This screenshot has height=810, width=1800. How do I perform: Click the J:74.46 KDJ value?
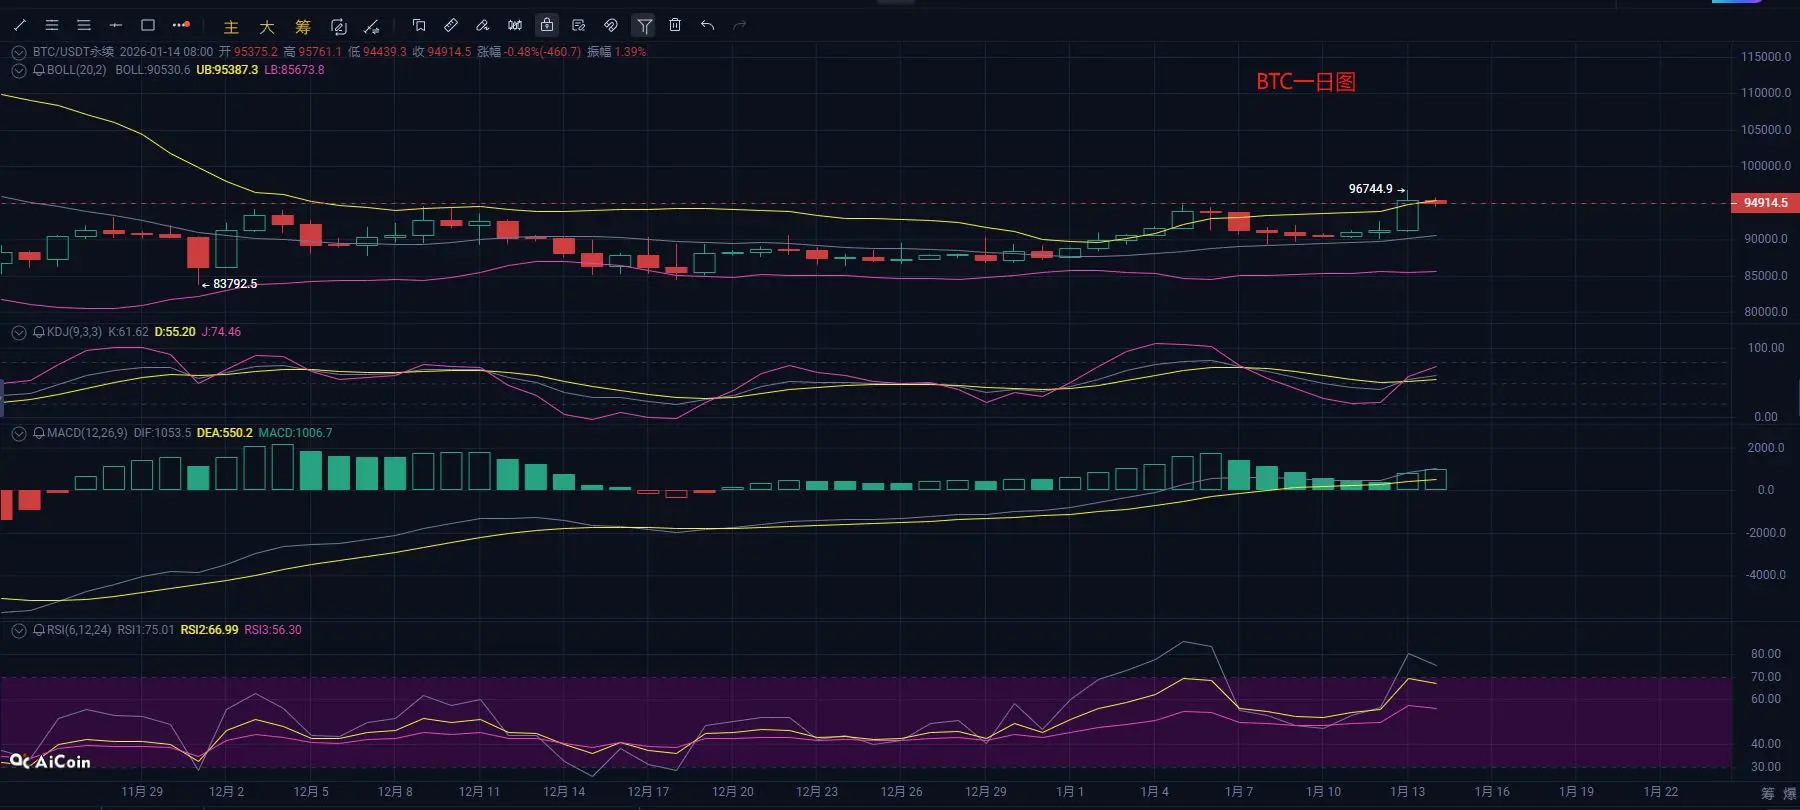coord(221,332)
